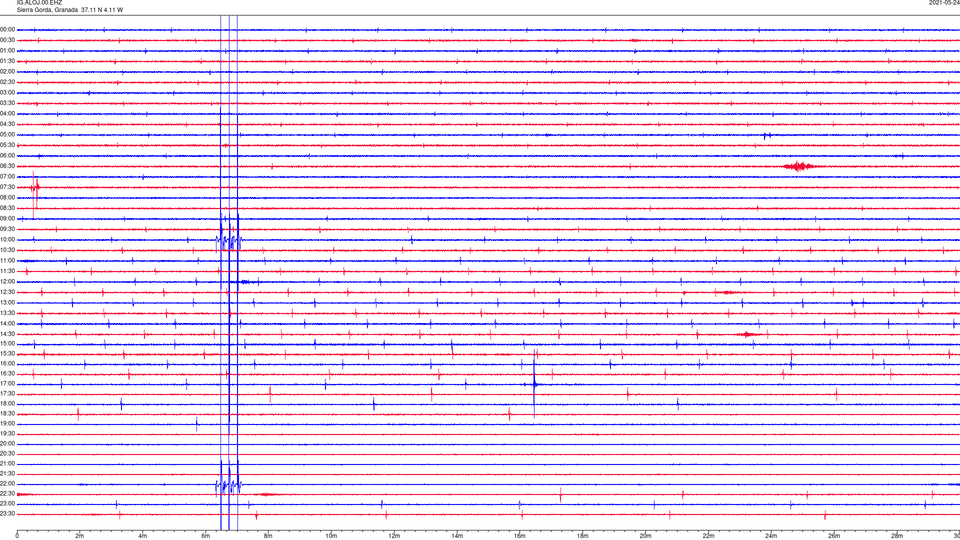Click the '12m' tick on the minute axis
Image resolution: width=960 pixels, height=540 pixels.
[394, 536]
